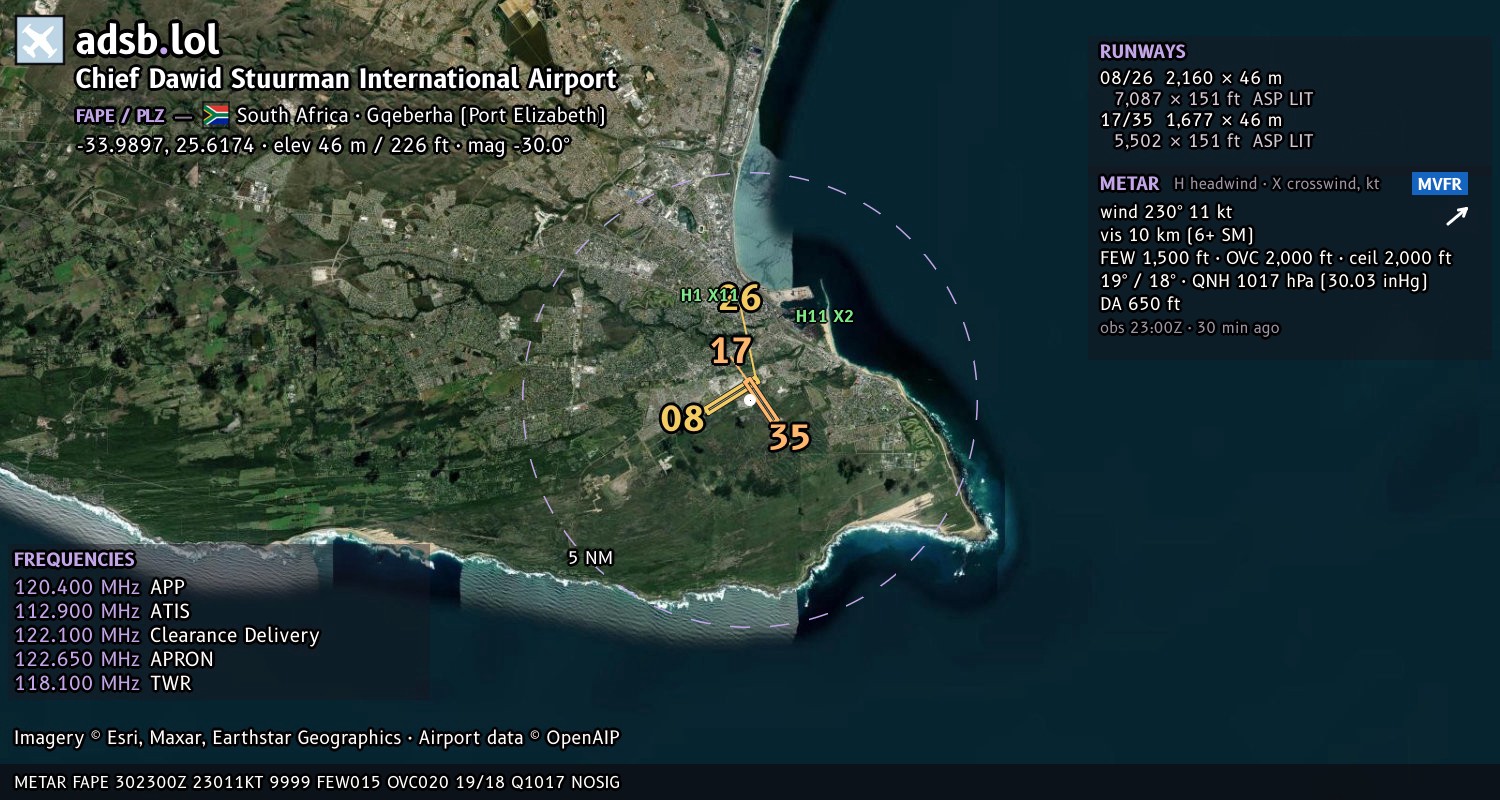Click QNH 1017 hPa temperature line
This screenshot has width=1500, height=800.
pos(1263,281)
